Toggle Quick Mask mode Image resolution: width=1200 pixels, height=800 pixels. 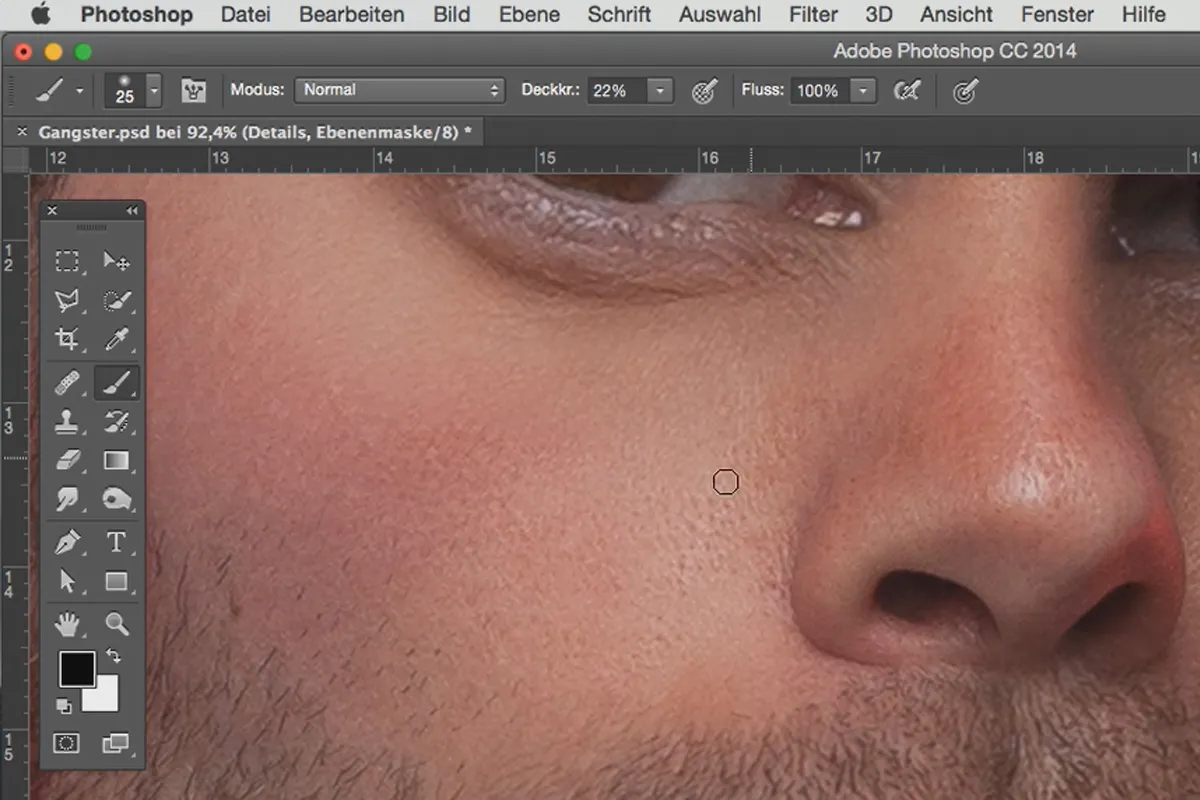point(67,744)
